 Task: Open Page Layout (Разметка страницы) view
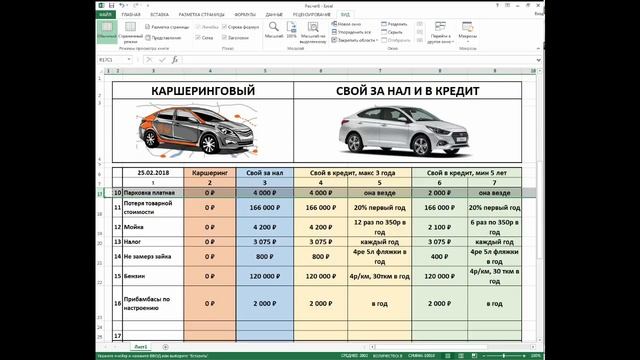[167, 27]
